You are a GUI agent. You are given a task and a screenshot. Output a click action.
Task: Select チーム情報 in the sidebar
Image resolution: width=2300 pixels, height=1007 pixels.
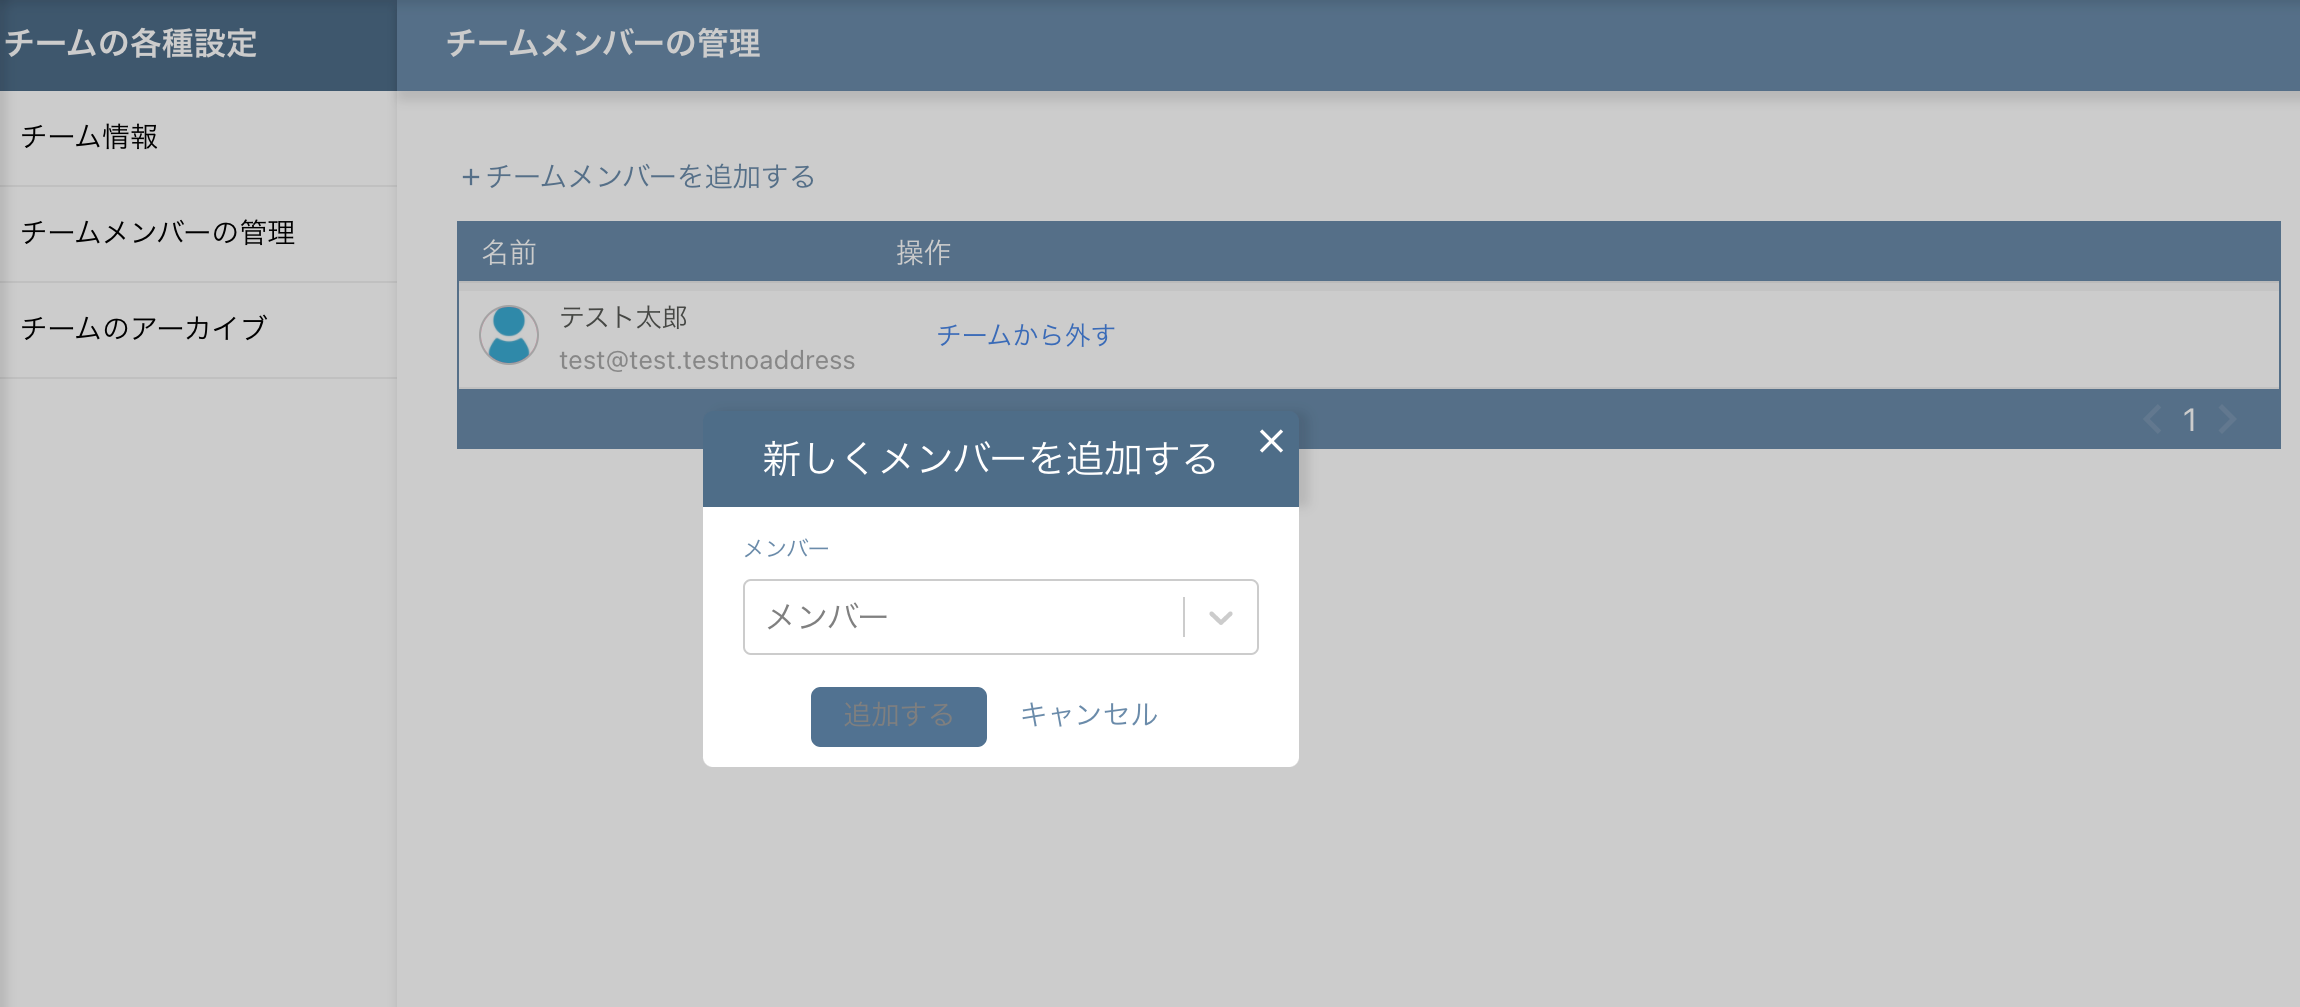click(91, 138)
